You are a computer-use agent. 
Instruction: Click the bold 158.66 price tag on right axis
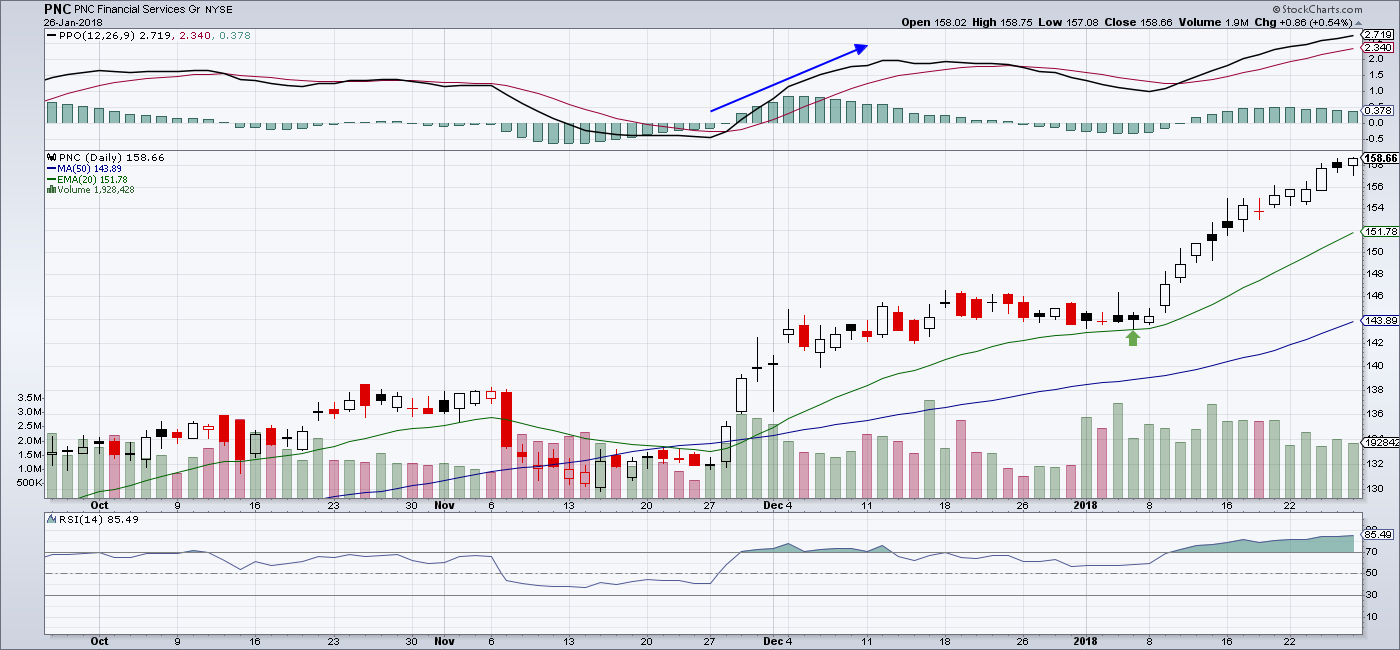click(x=1379, y=158)
